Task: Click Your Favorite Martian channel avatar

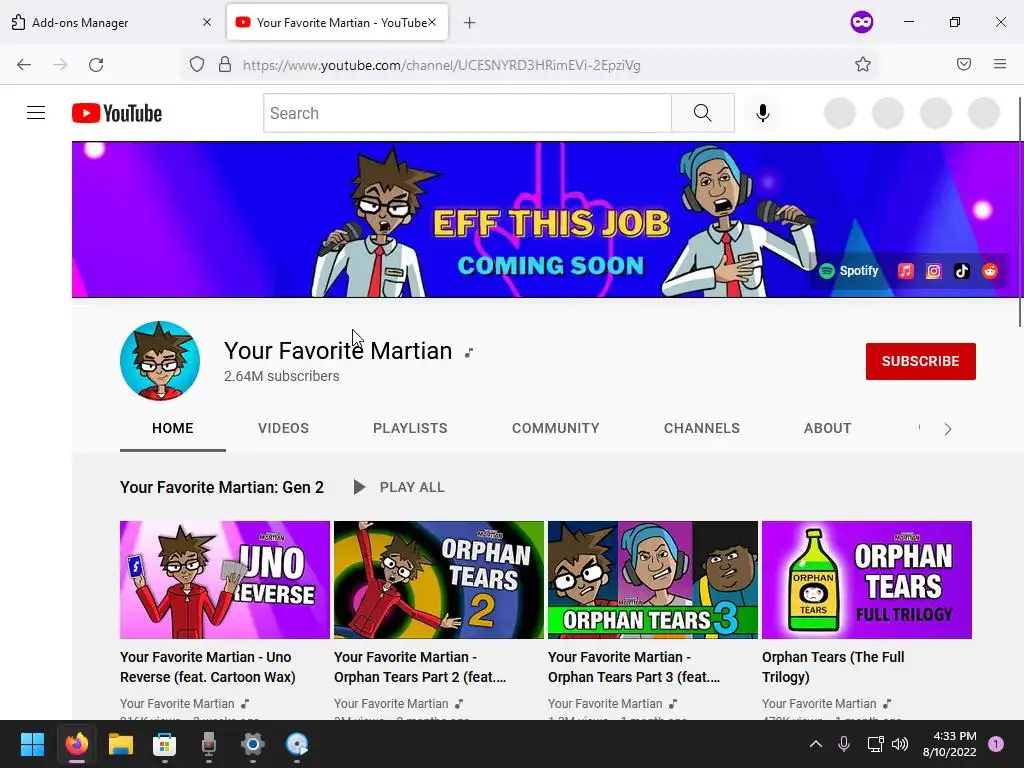Action: click(x=160, y=360)
